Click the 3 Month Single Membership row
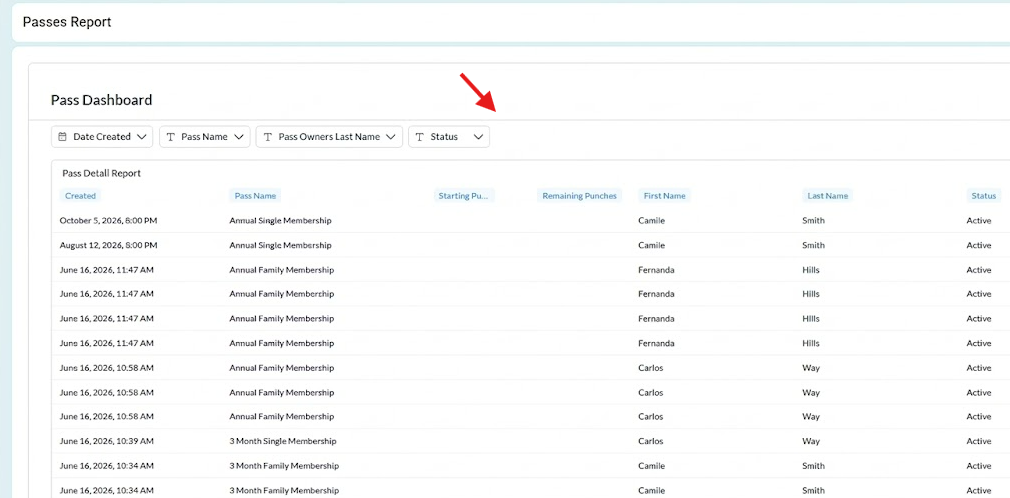Image resolution: width=1010 pixels, height=498 pixels. coord(530,441)
